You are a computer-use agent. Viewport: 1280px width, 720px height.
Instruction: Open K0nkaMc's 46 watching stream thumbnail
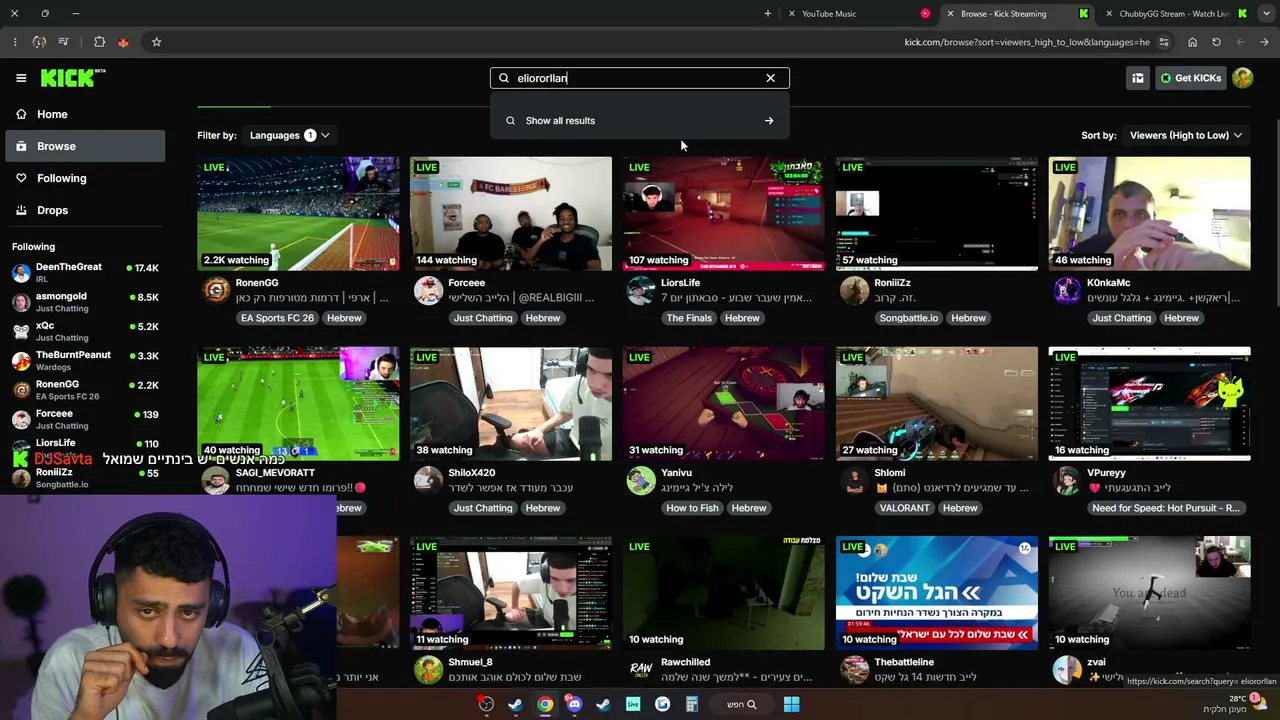1149,213
